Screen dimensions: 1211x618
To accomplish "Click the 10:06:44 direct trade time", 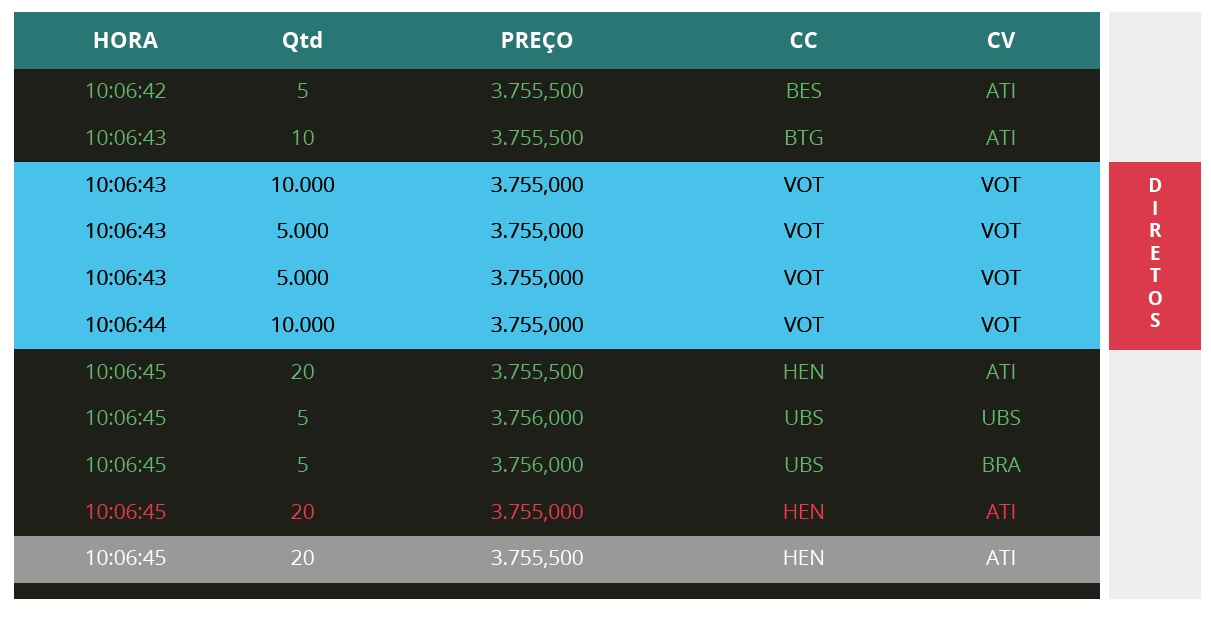I will point(125,325).
